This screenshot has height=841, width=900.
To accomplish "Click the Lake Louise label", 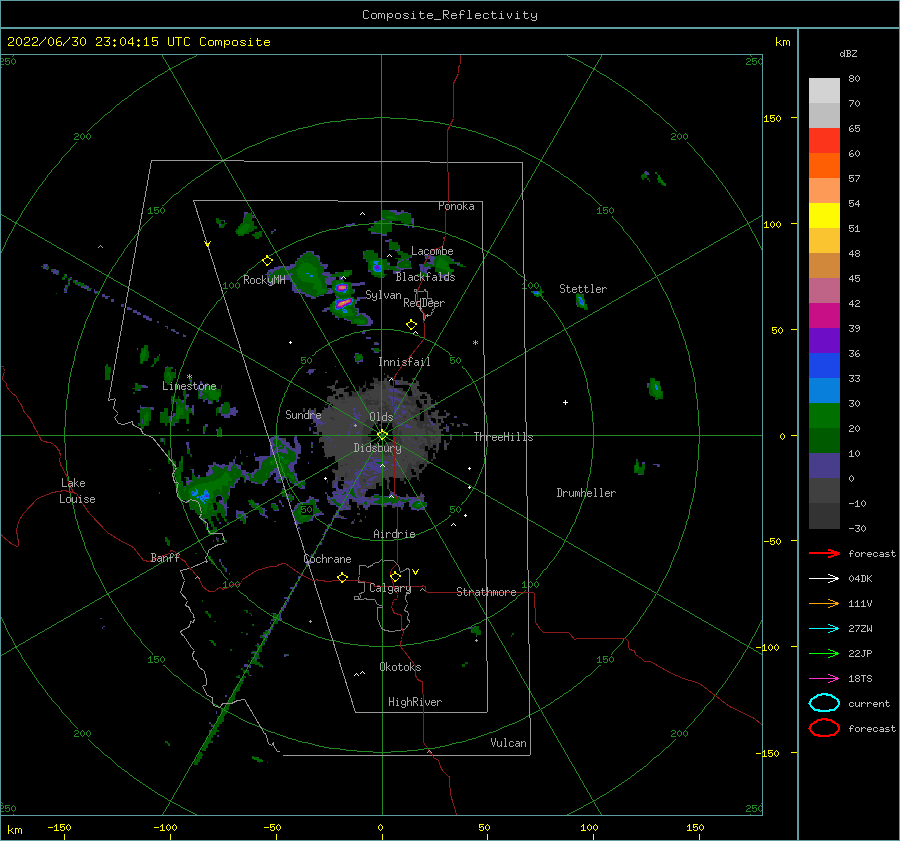I will [x=77, y=491].
